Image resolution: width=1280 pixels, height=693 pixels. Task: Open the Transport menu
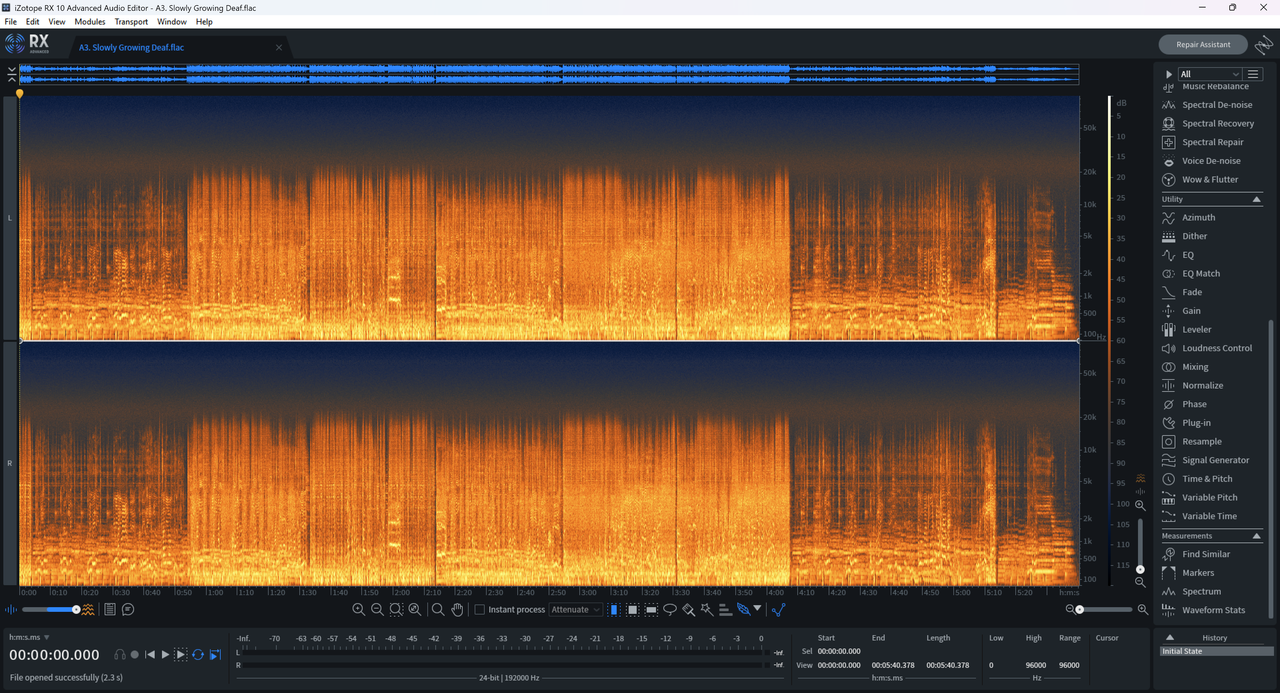[x=131, y=21]
